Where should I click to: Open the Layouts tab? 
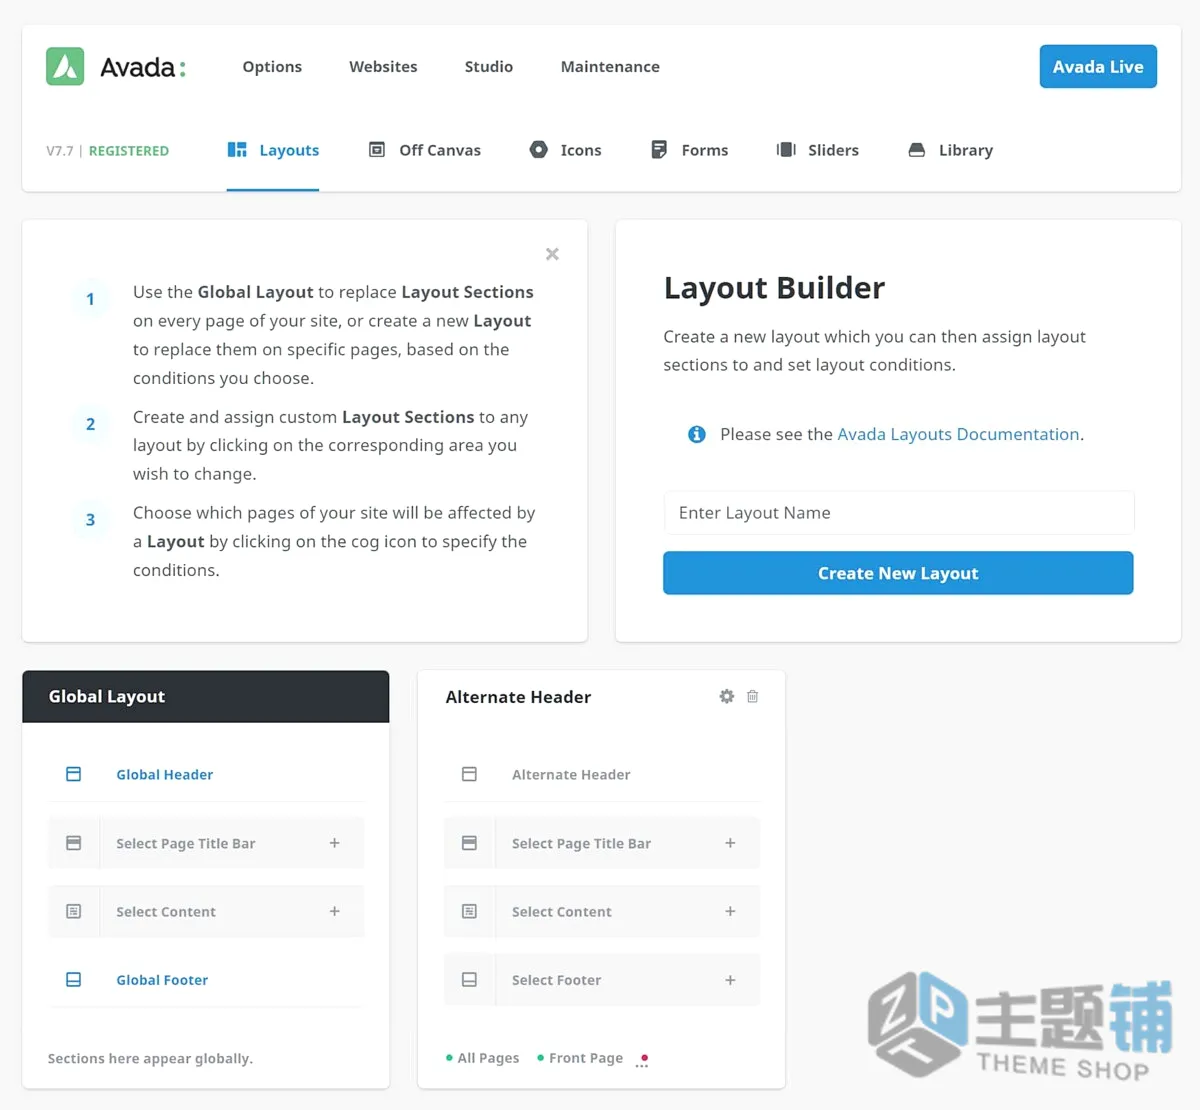pyautogui.click(x=273, y=150)
